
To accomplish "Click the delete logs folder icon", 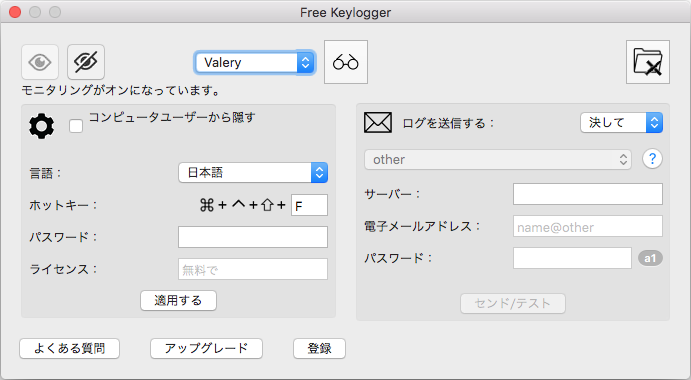I will 648,62.
